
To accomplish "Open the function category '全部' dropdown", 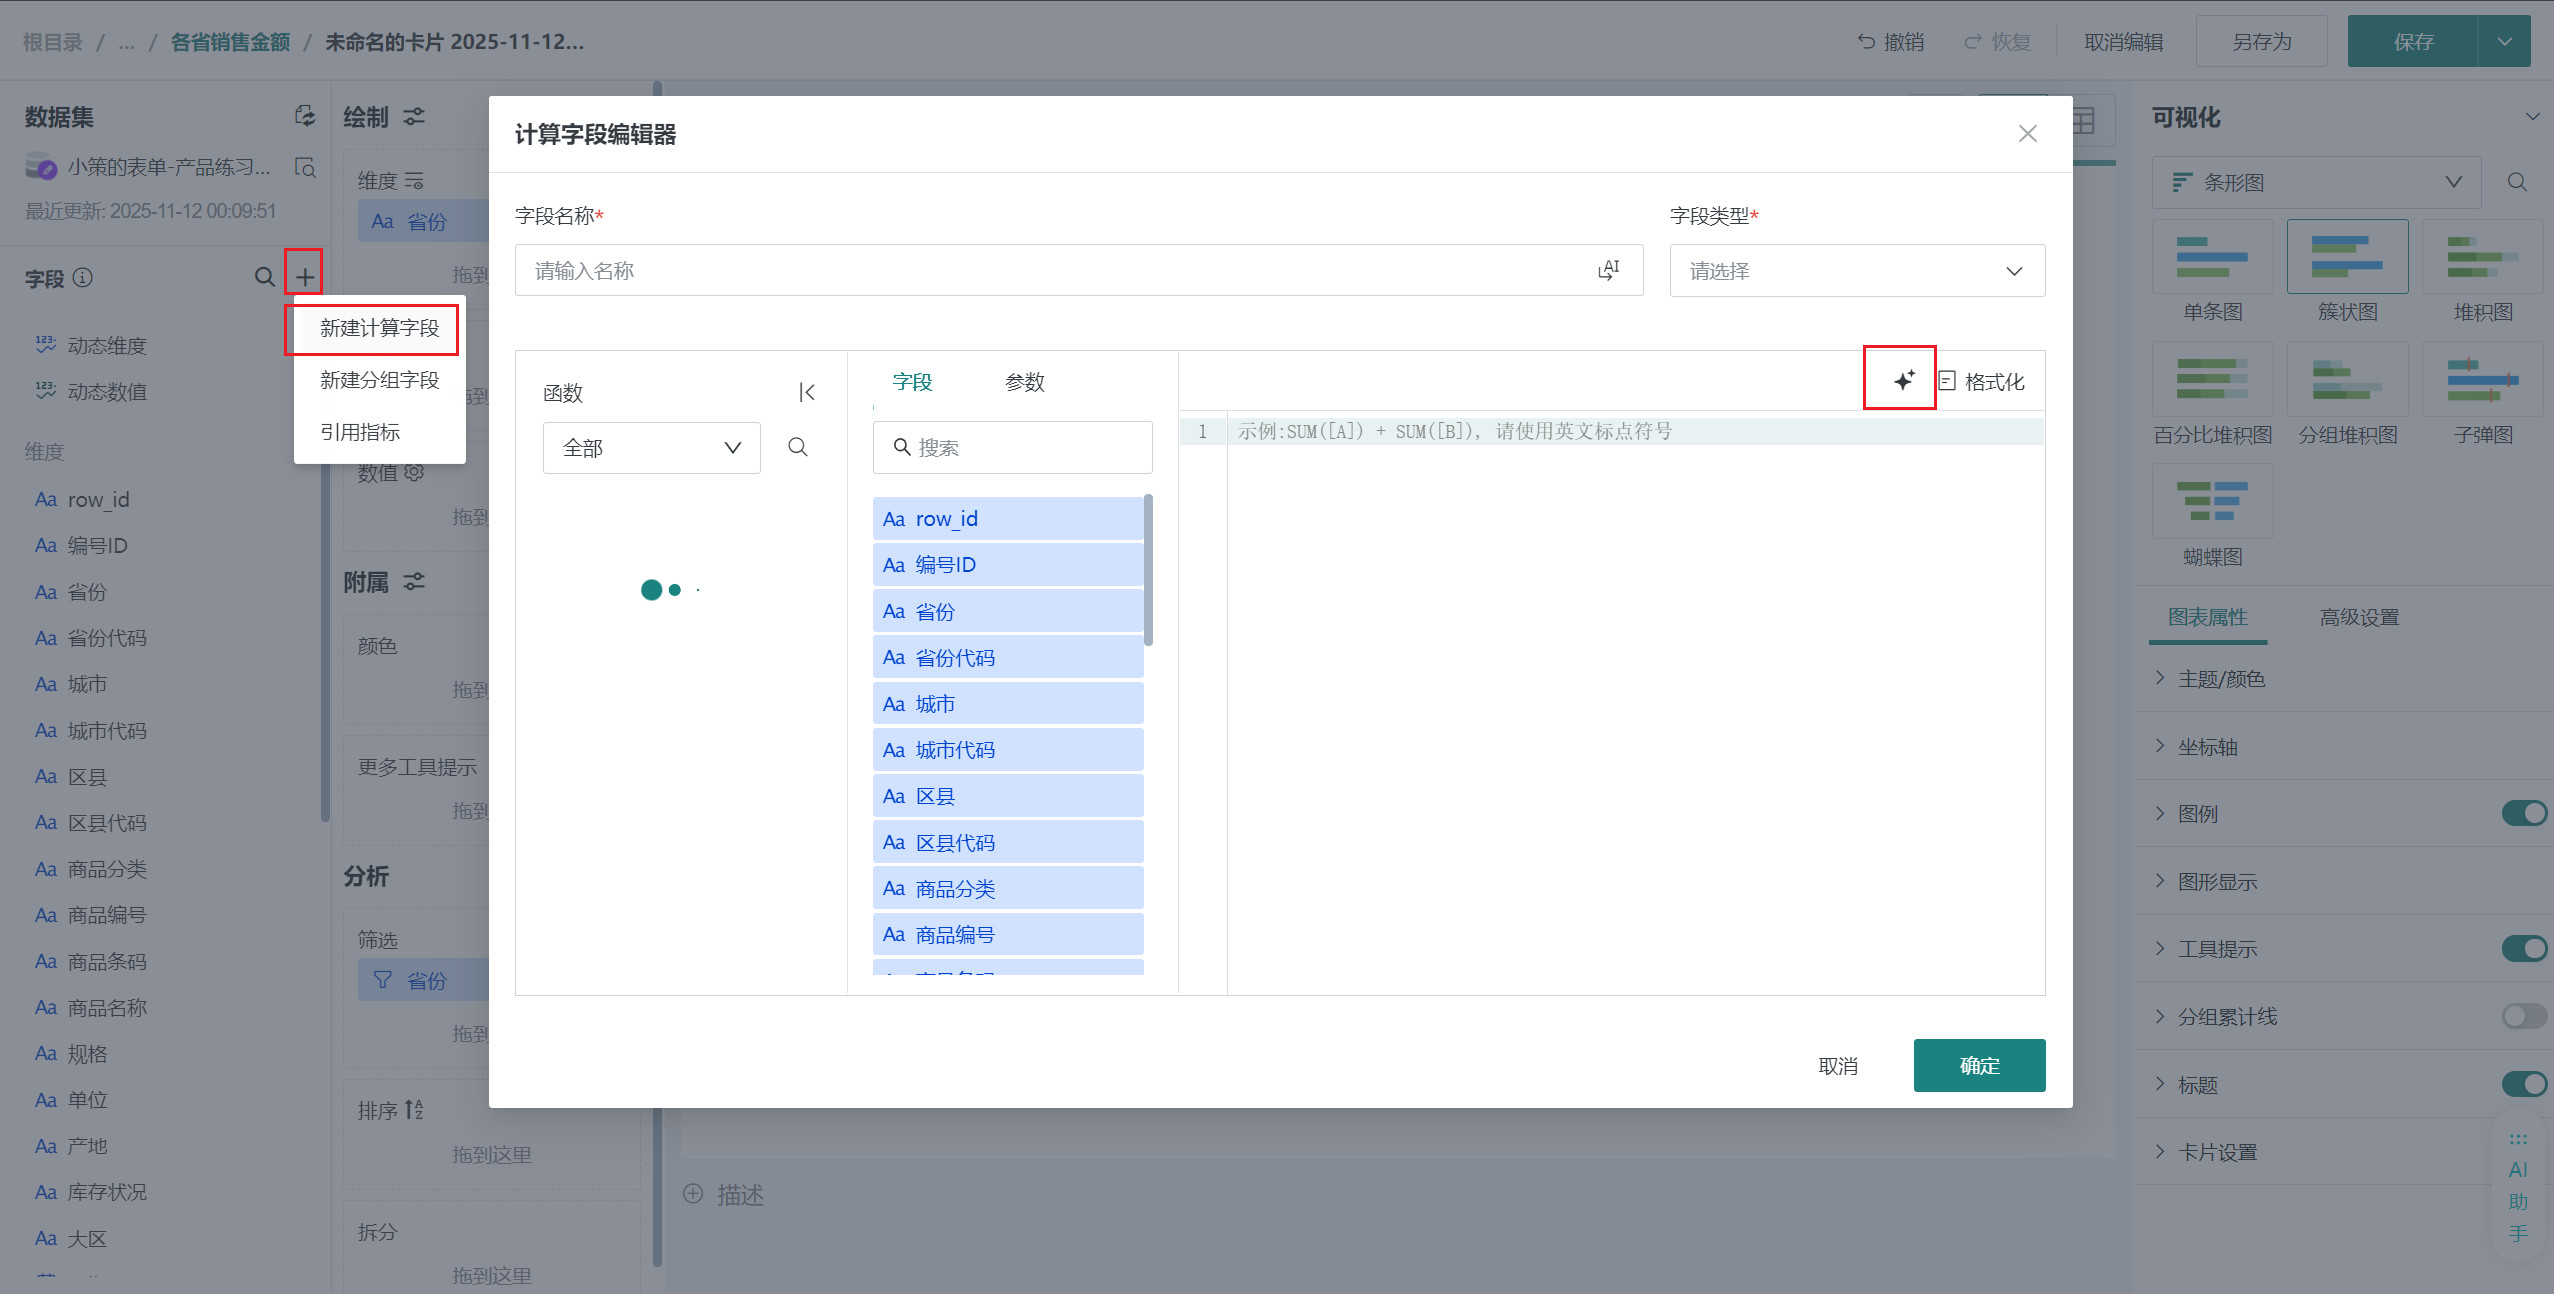I will (x=651, y=448).
